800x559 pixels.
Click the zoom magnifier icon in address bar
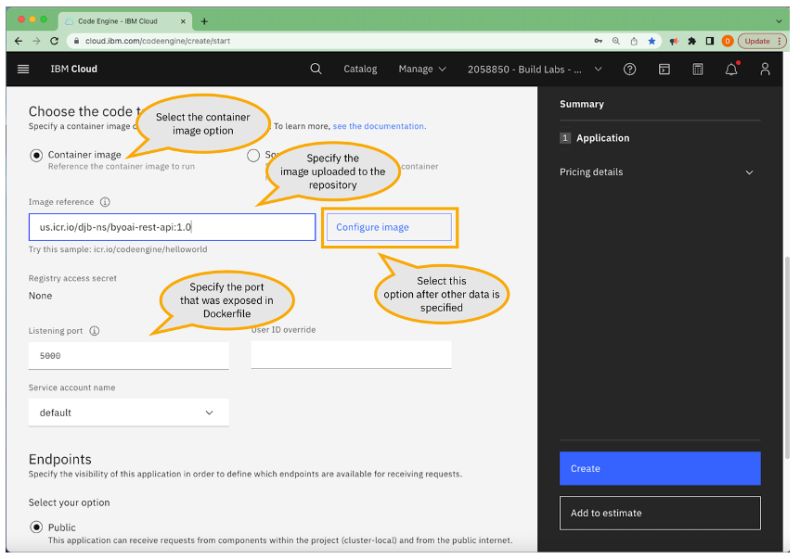pyautogui.click(x=616, y=41)
